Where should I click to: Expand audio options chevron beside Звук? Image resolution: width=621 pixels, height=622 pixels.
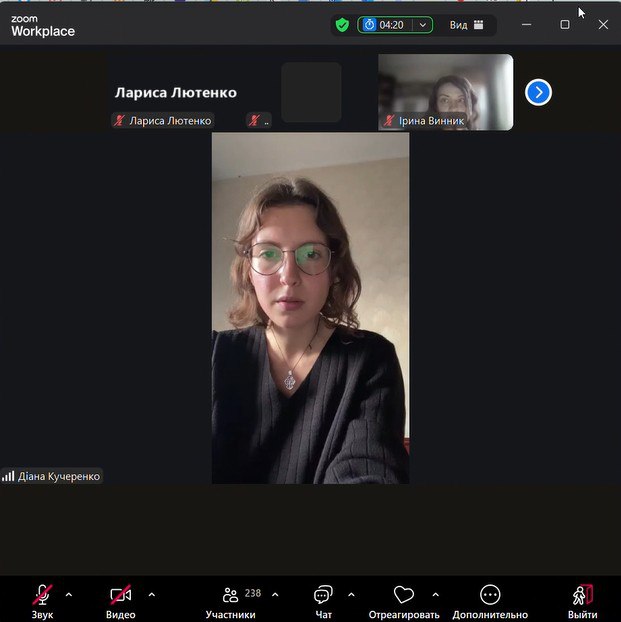pos(68,594)
